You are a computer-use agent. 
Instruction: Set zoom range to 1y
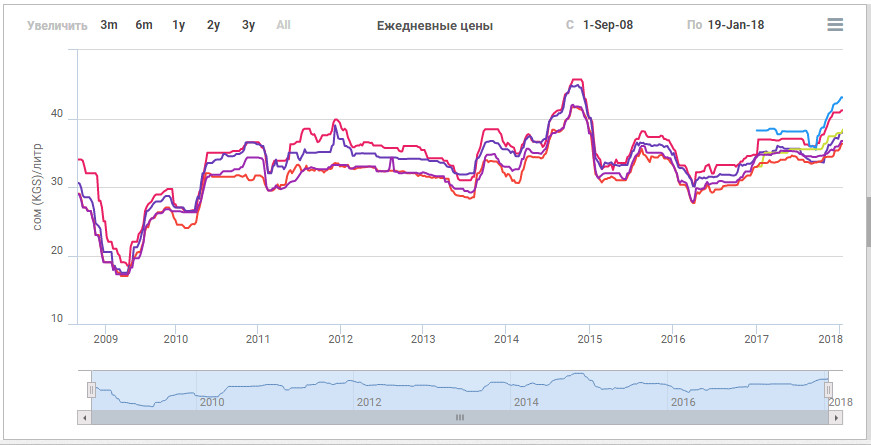(178, 25)
